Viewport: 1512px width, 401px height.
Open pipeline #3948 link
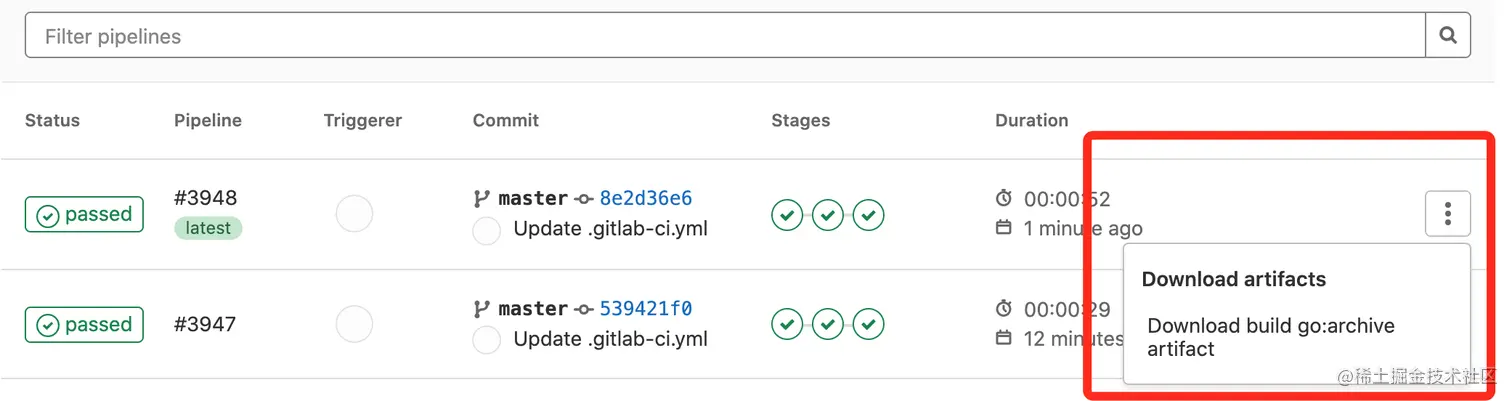click(206, 198)
